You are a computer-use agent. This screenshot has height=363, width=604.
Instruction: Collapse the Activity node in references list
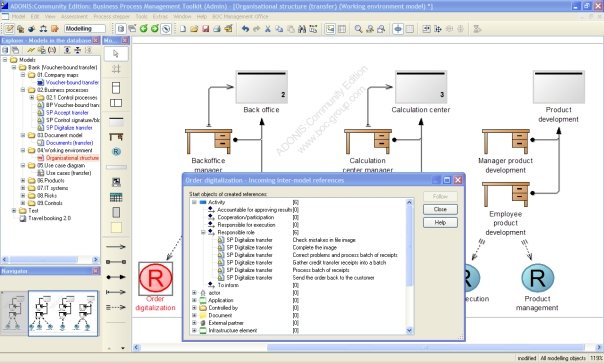195,202
